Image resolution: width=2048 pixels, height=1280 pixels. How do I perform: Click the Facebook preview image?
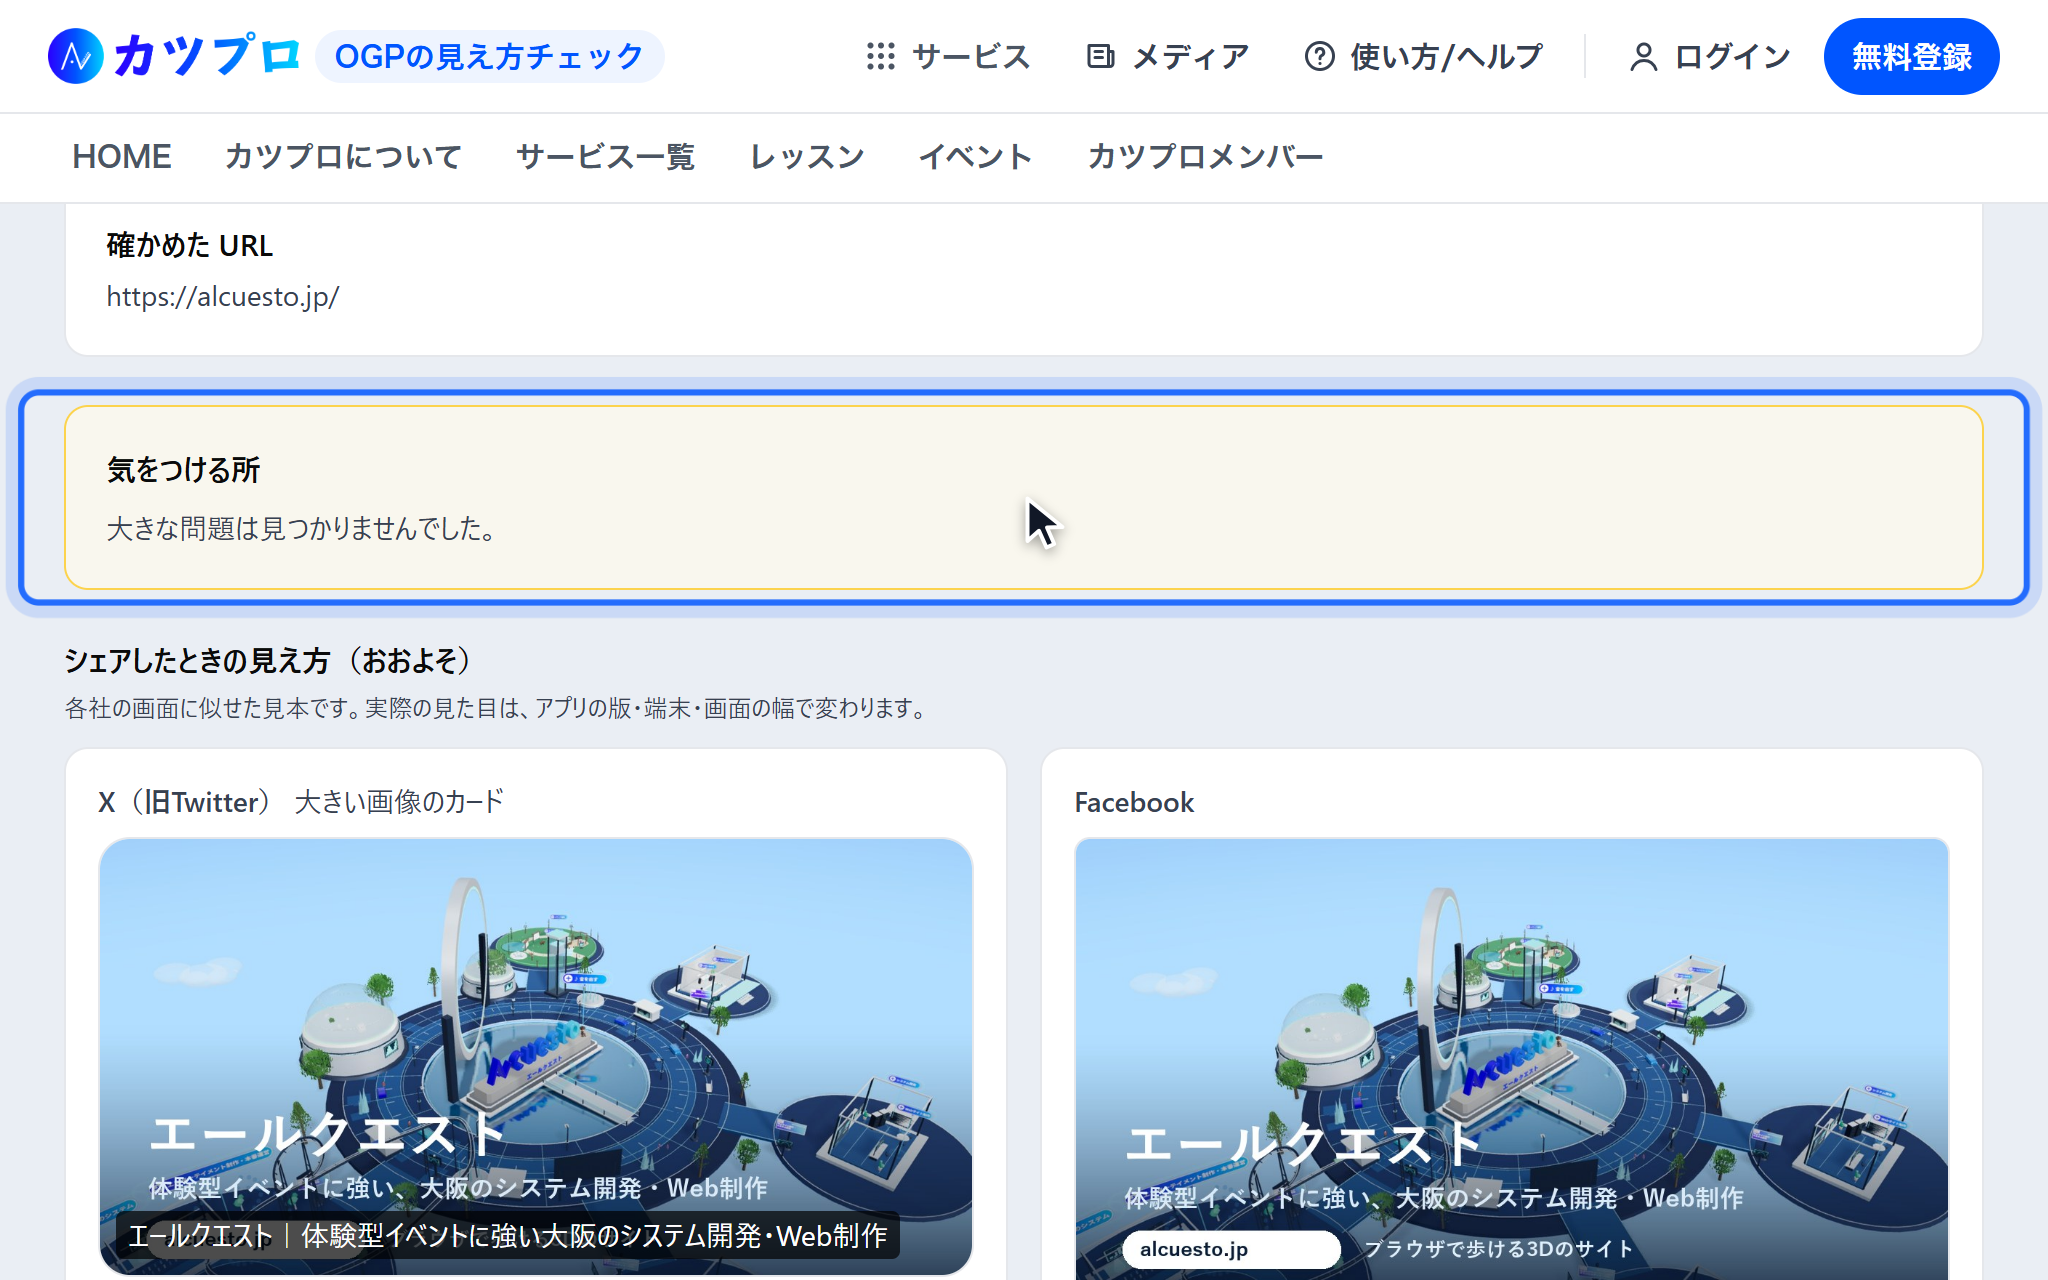1512,1060
